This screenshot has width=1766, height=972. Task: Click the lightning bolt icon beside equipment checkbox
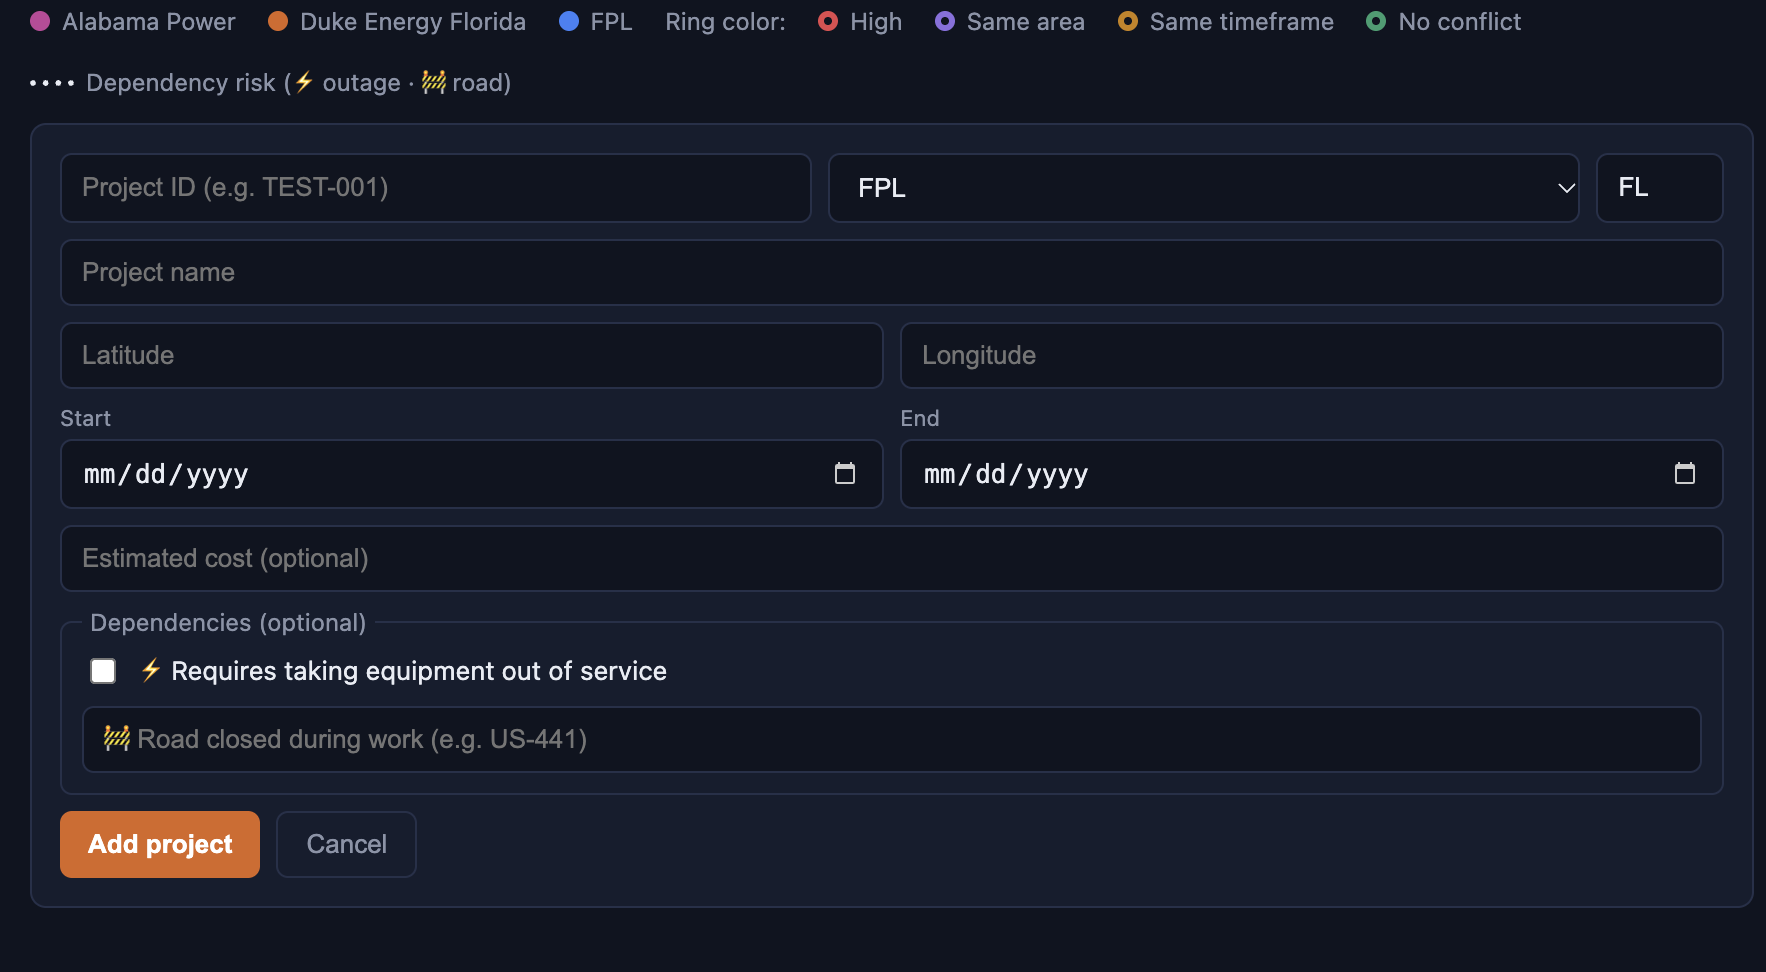point(151,670)
